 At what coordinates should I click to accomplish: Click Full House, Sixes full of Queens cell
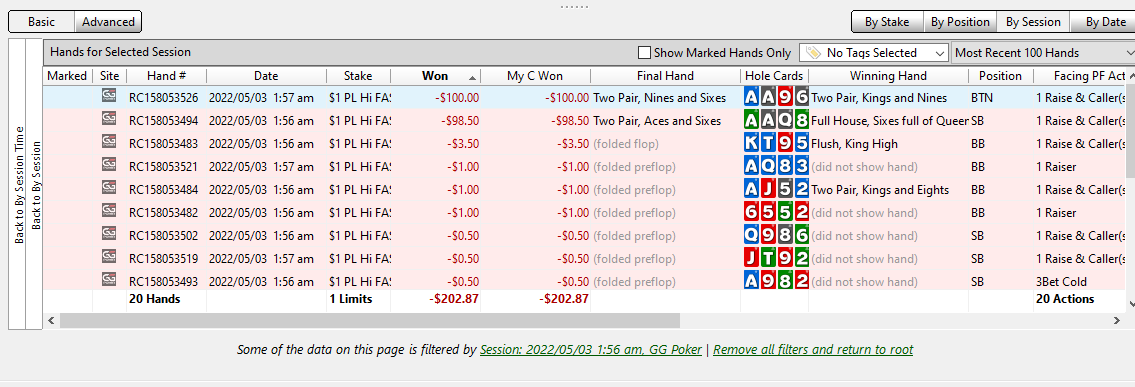click(x=890, y=121)
